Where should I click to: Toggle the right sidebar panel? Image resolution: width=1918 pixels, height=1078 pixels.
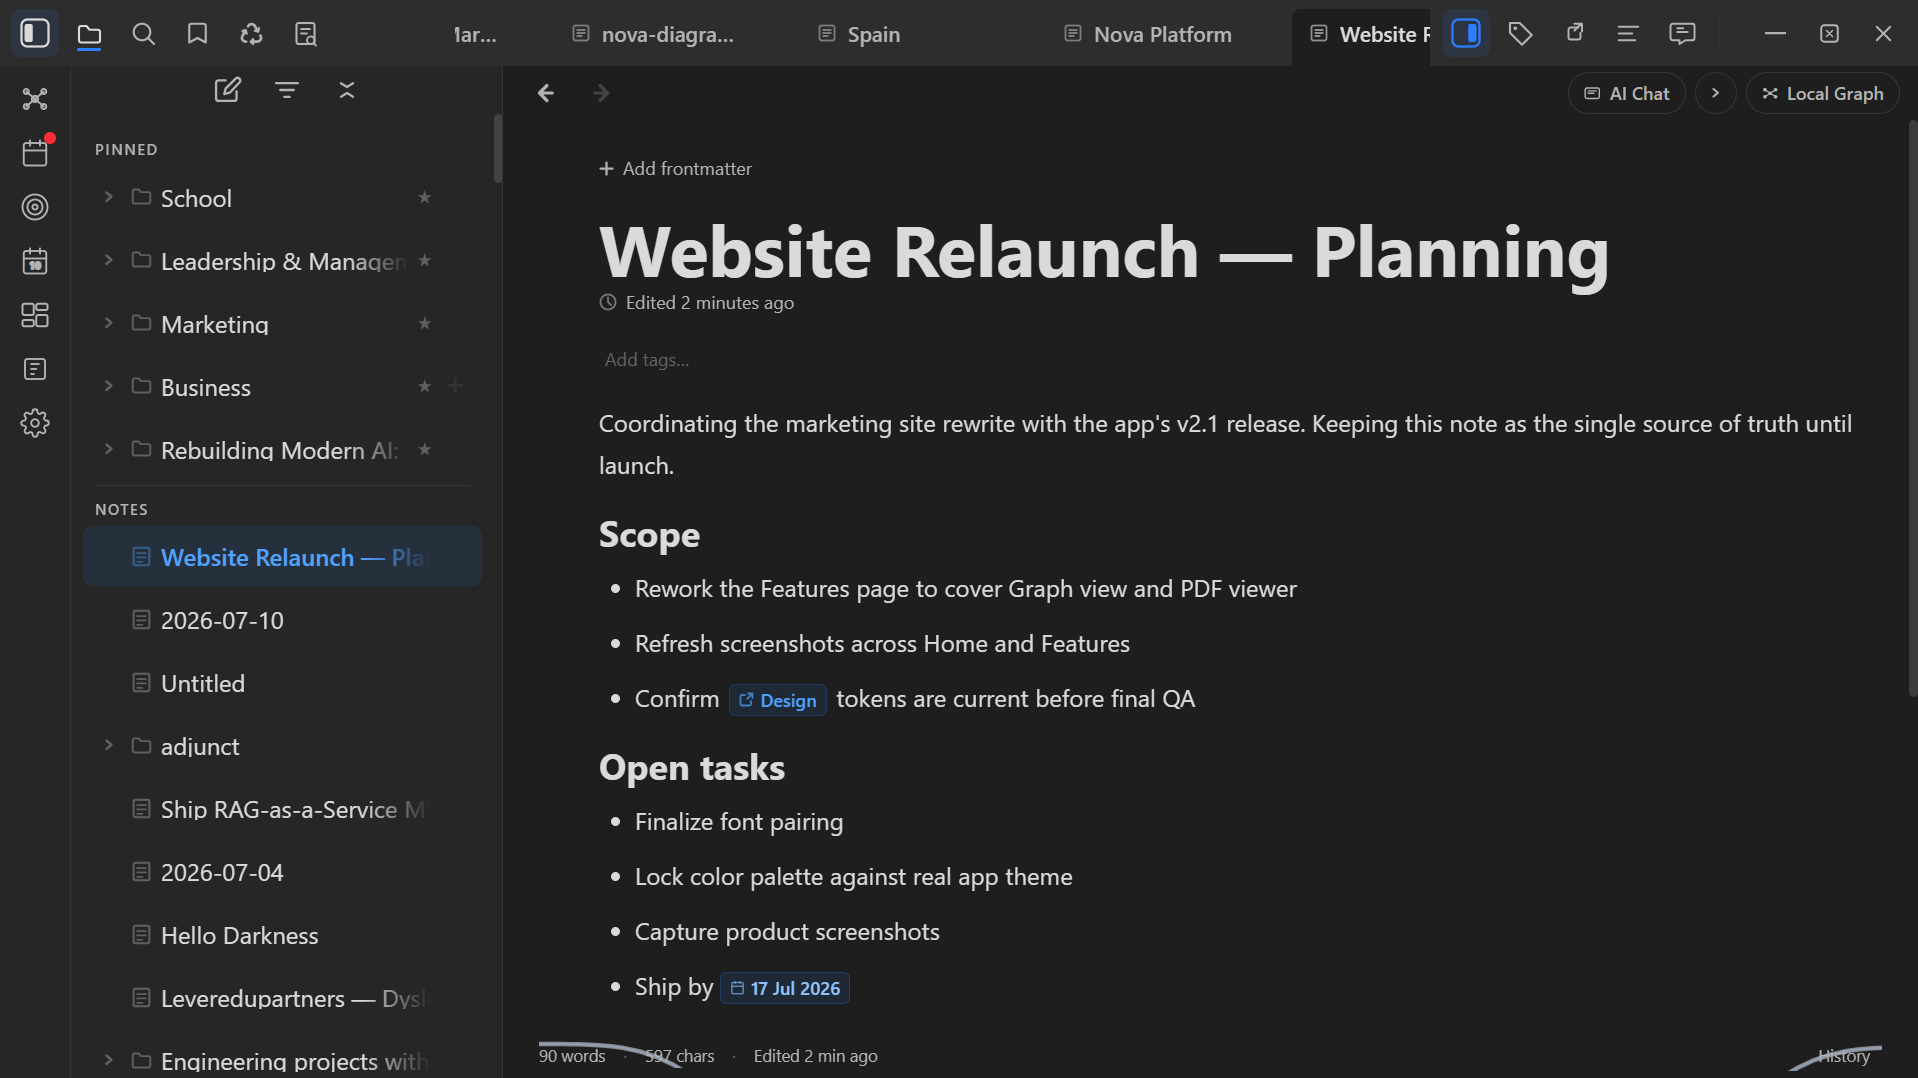tap(1466, 34)
